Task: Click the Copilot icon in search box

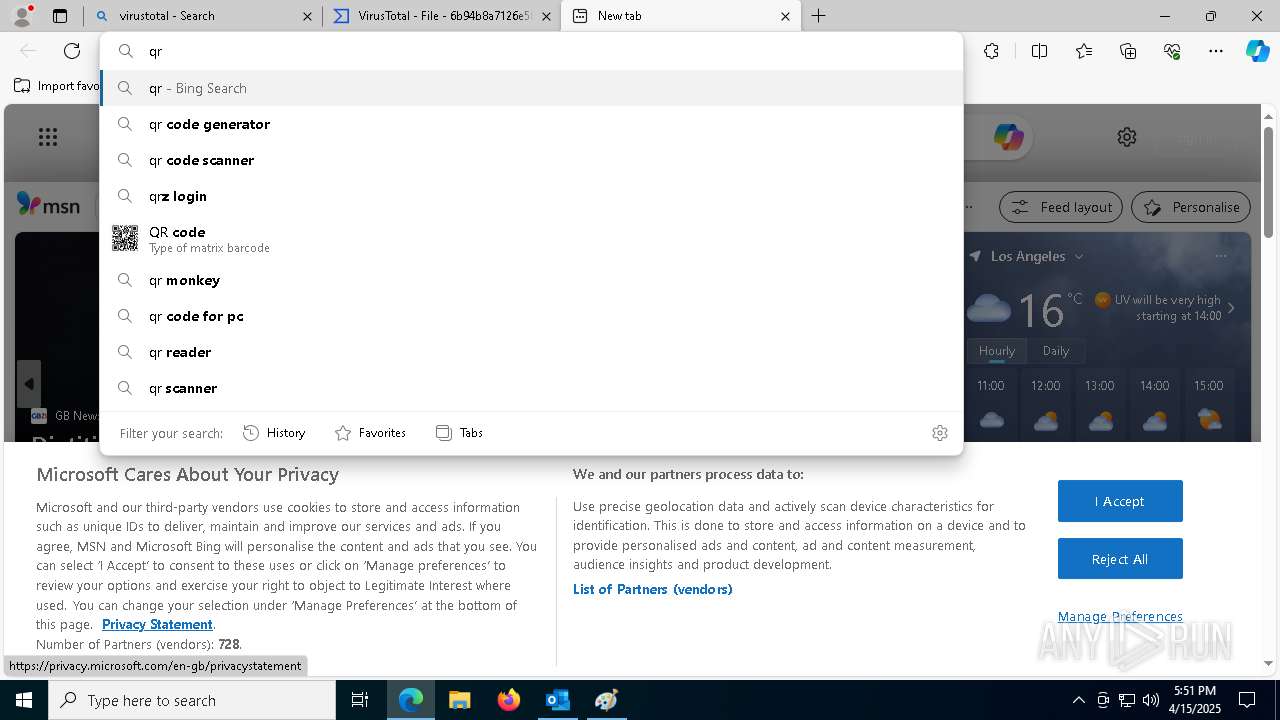Action: click(x=1008, y=137)
